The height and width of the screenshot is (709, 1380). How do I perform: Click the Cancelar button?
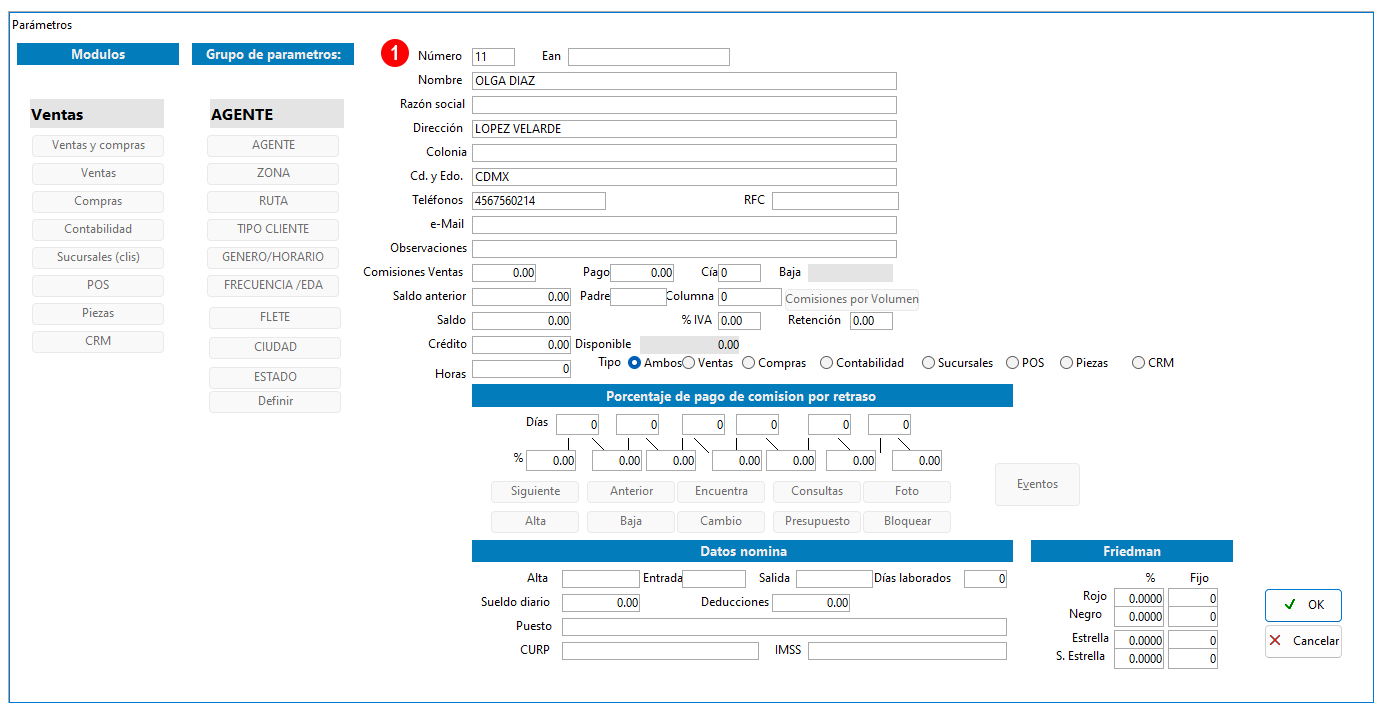pos(1303,641)
